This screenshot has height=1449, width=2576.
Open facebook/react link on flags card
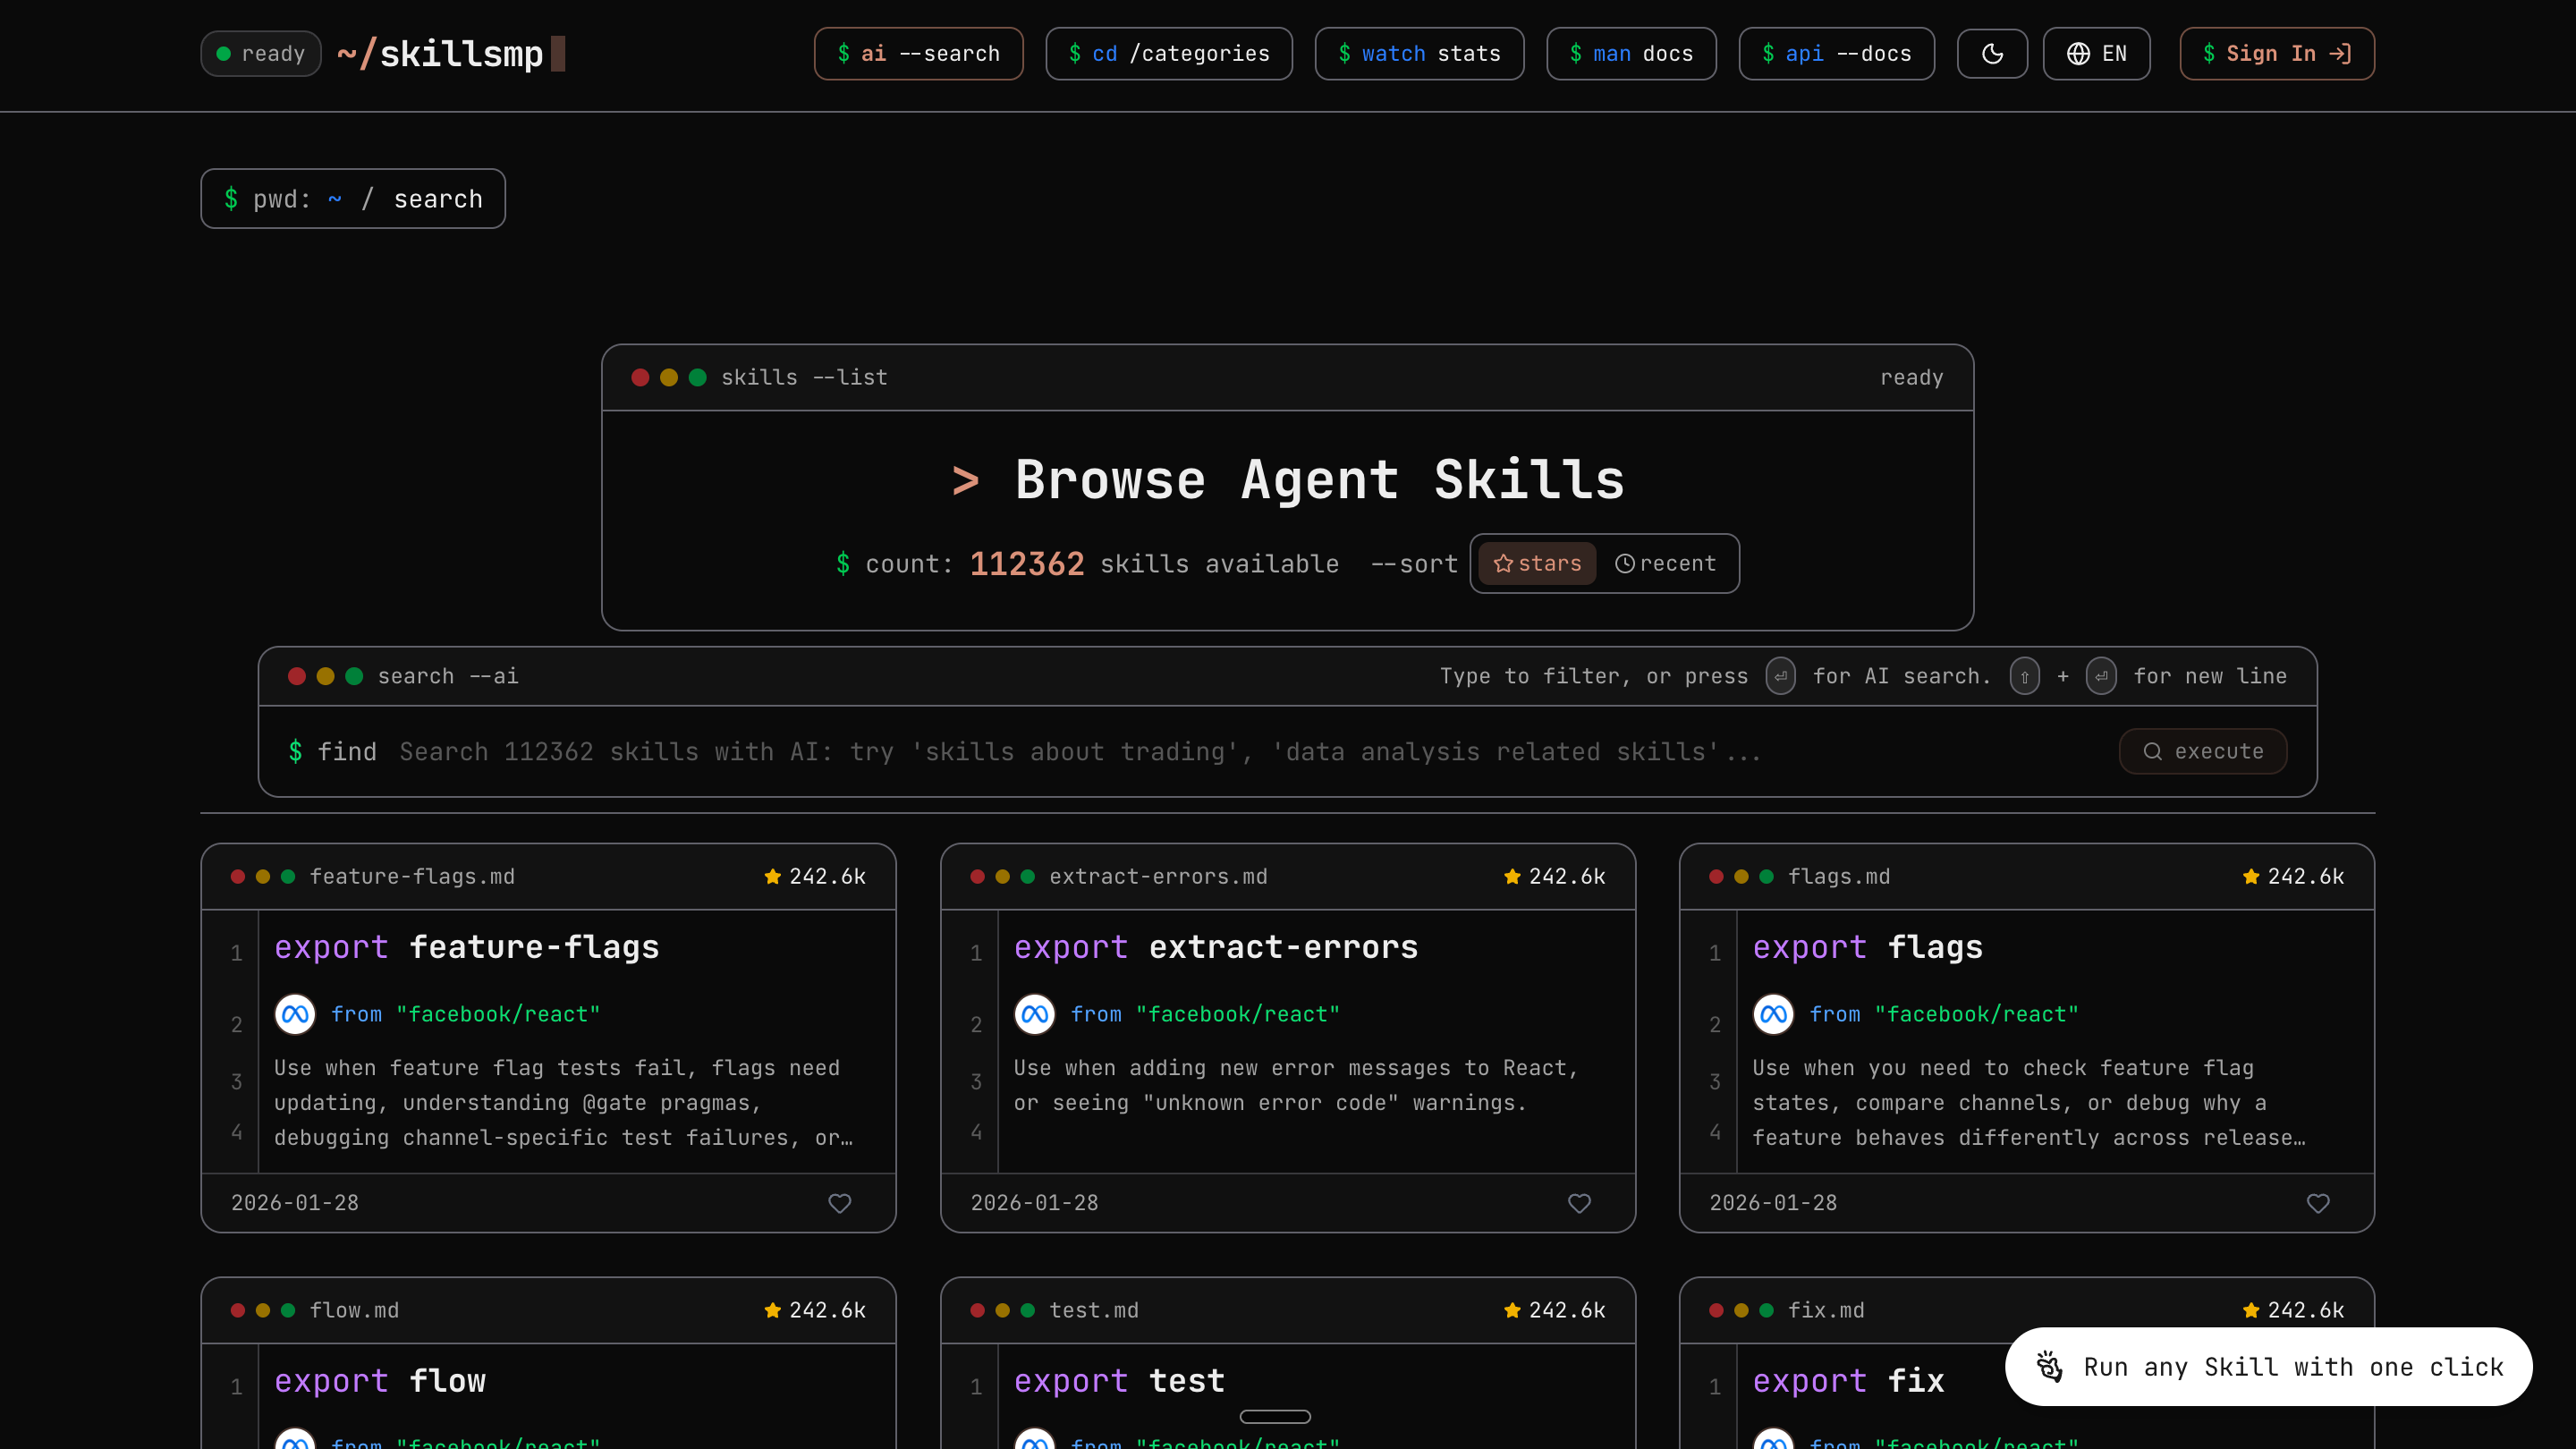[1976, 1014]
